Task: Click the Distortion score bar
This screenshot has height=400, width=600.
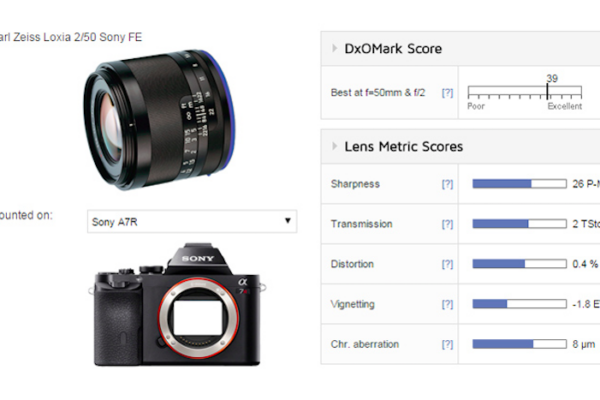Action: pos(520,264)
